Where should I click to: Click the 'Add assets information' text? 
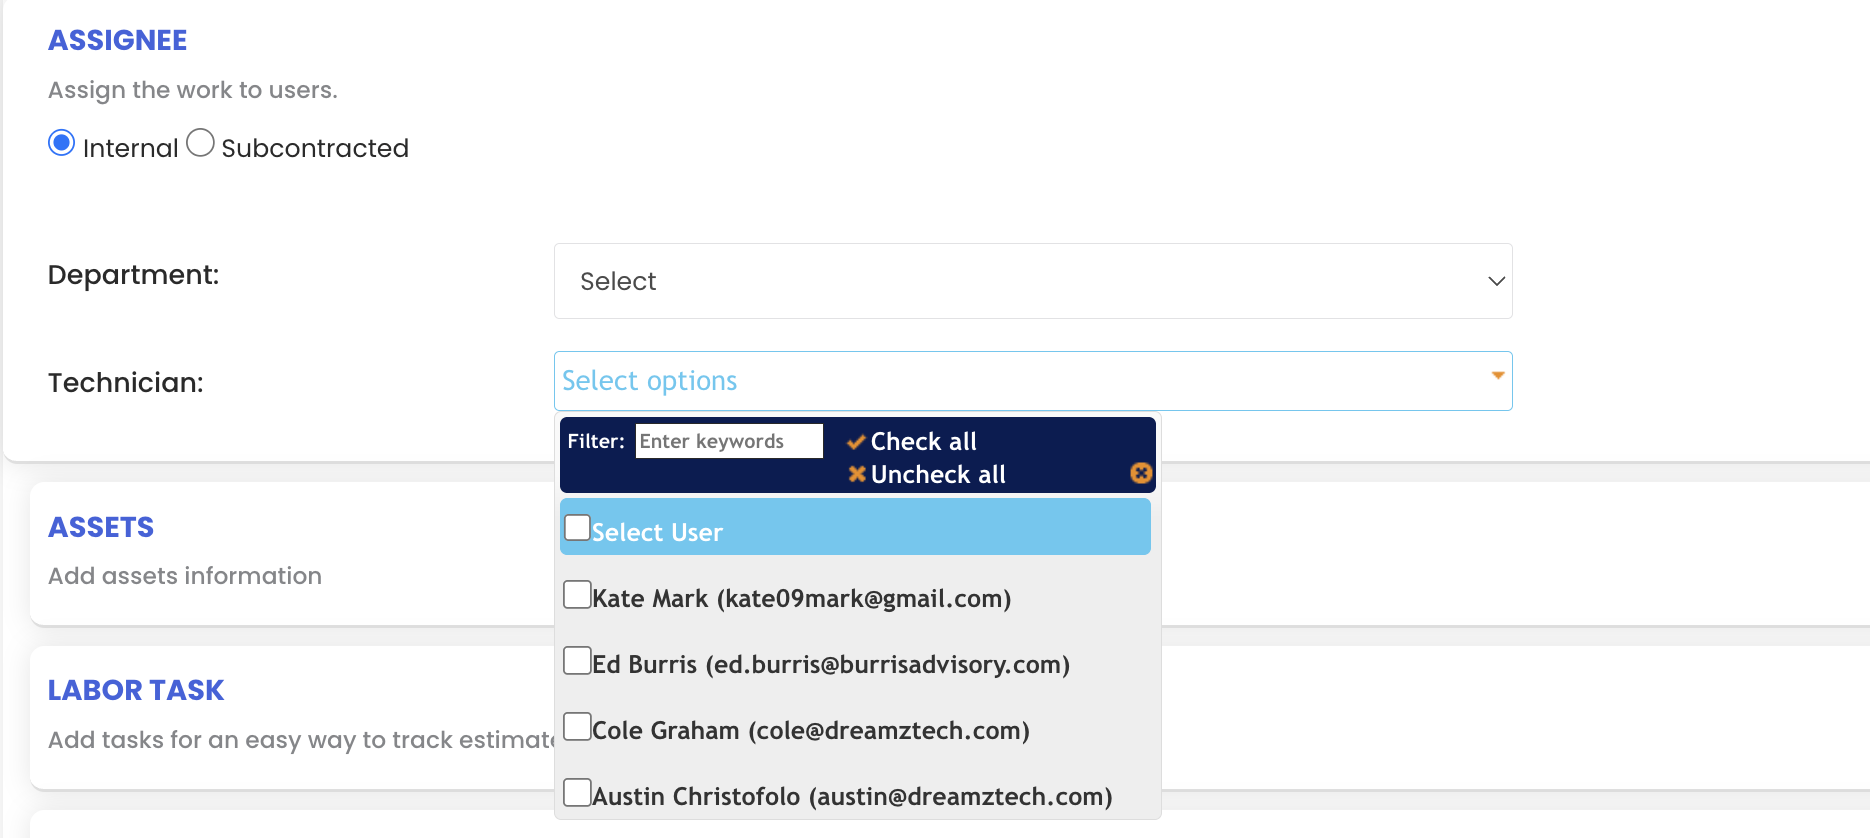tap(185, 576)
